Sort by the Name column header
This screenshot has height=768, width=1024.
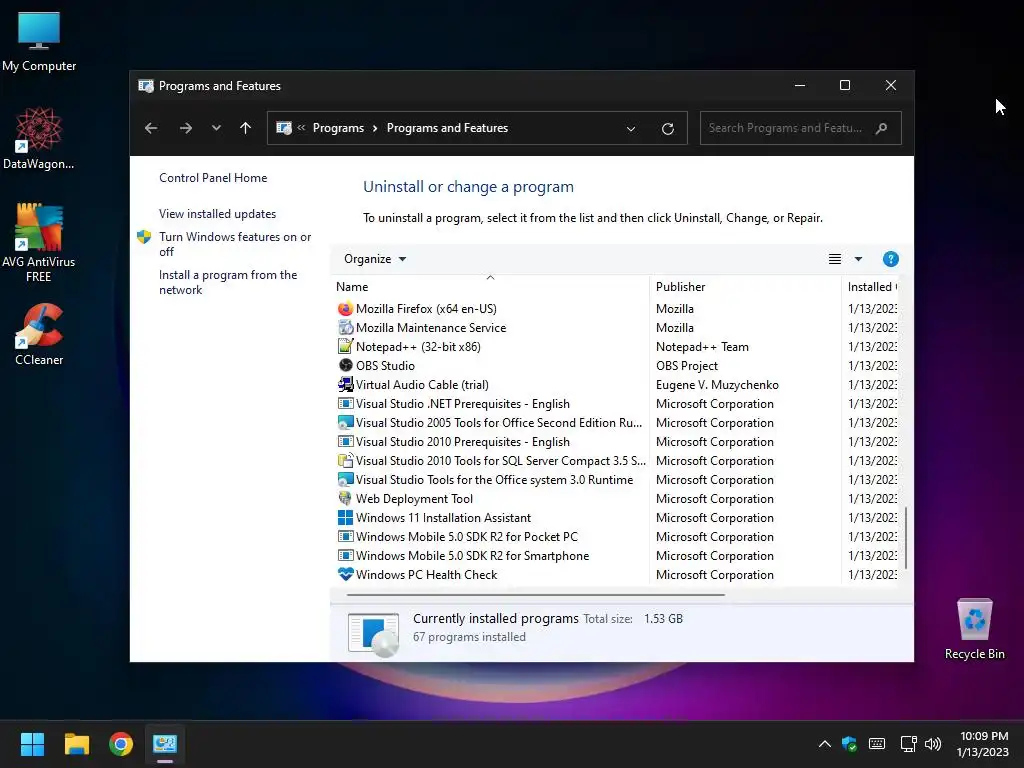coord(491,287)
